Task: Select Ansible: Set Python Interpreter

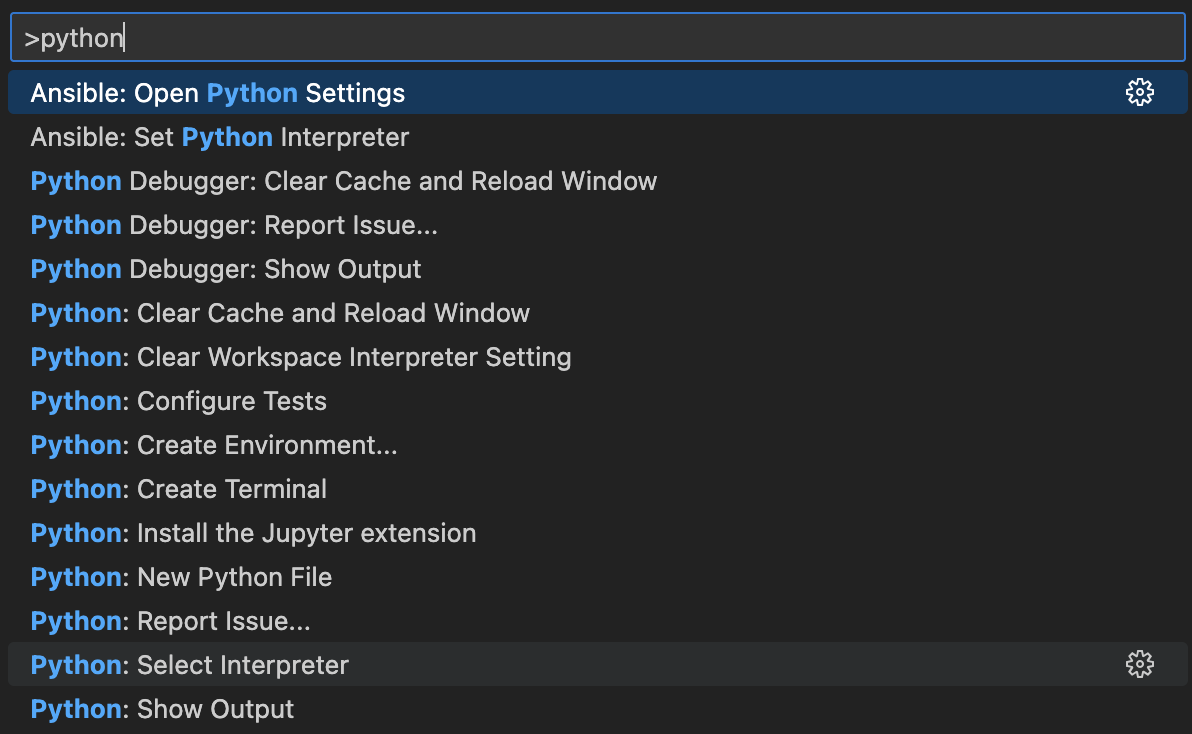Action: coord(220,137)
